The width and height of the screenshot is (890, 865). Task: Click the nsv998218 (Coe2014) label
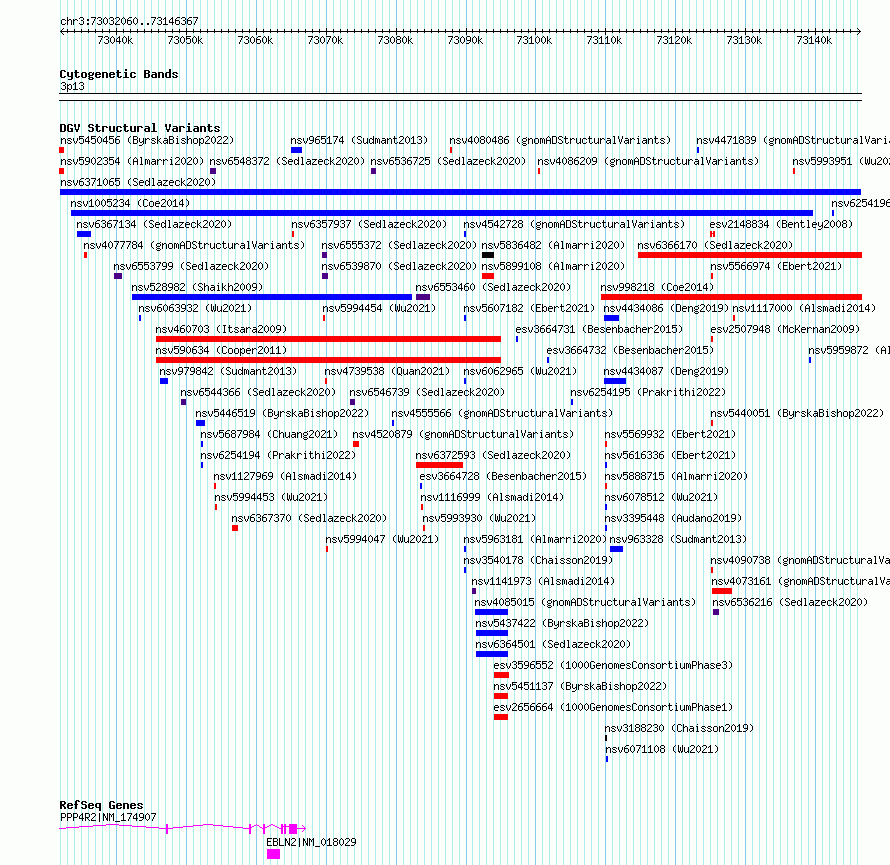coord(657,287)
